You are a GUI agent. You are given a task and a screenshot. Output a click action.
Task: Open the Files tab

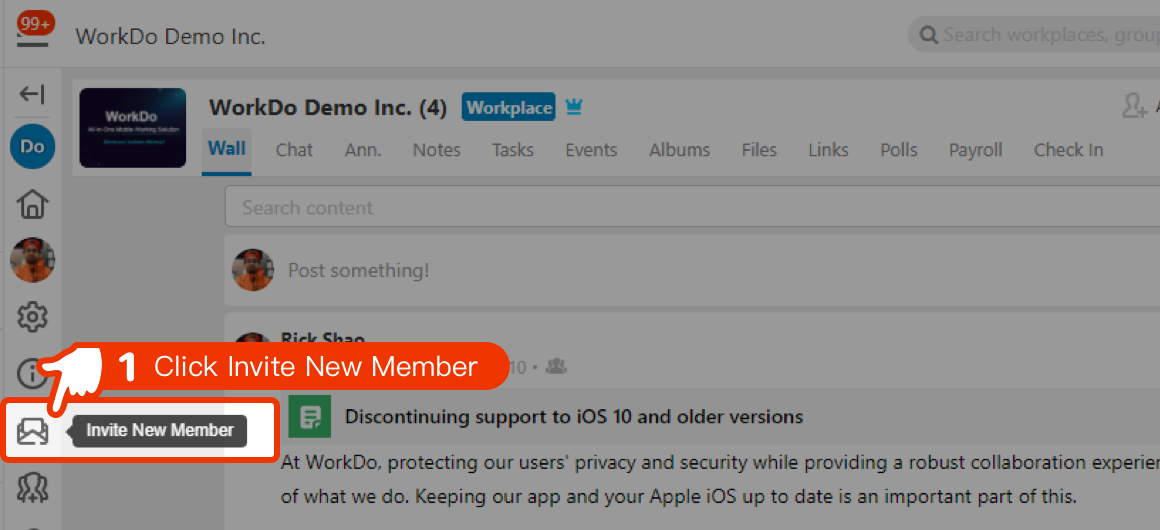tap(759, 150)
